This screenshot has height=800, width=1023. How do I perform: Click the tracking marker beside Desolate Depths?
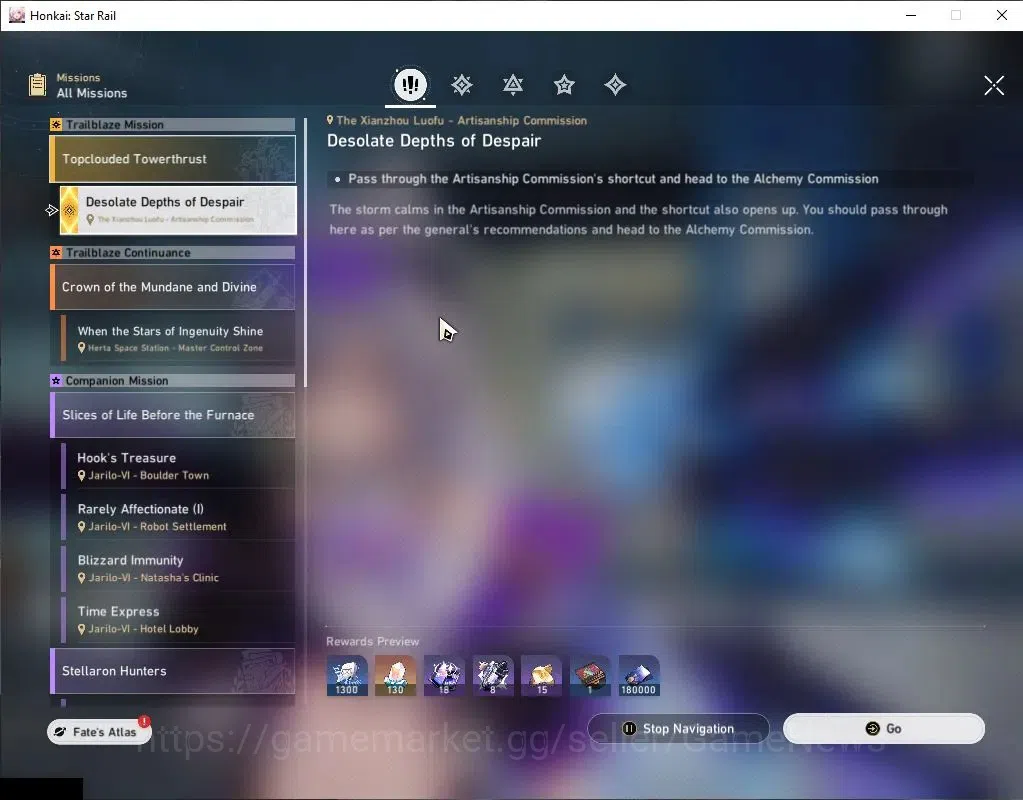tap(52, 210)
